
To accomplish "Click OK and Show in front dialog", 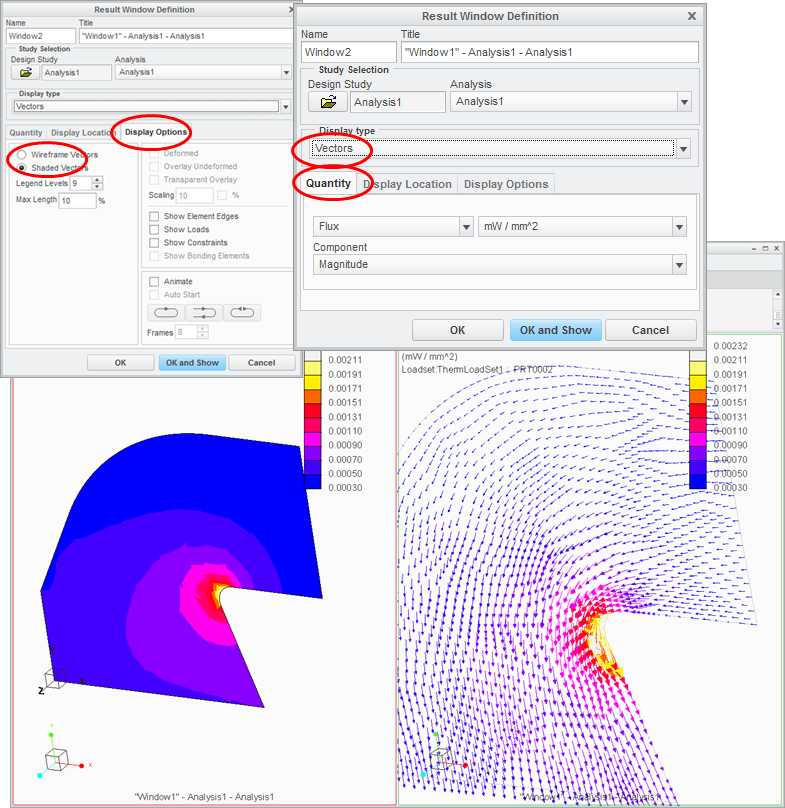I will tap(556, 330).
